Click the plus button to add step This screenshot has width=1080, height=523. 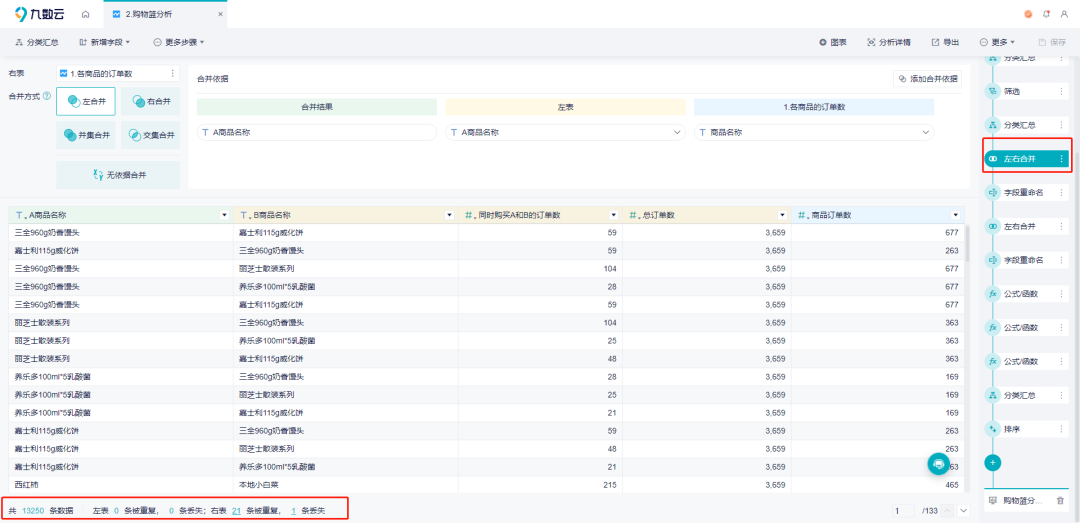[993, 462]
